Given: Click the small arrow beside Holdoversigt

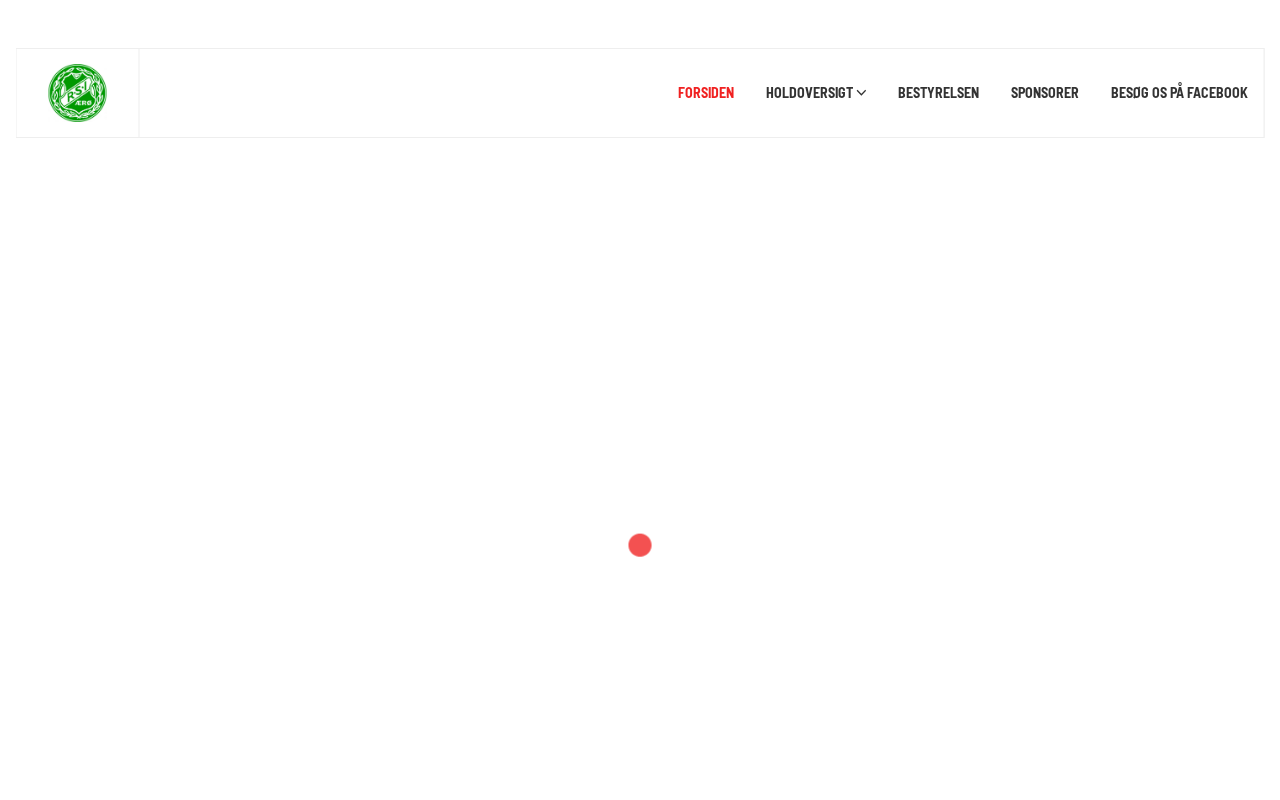Looking at the screenshot, I should click(861, 93).
